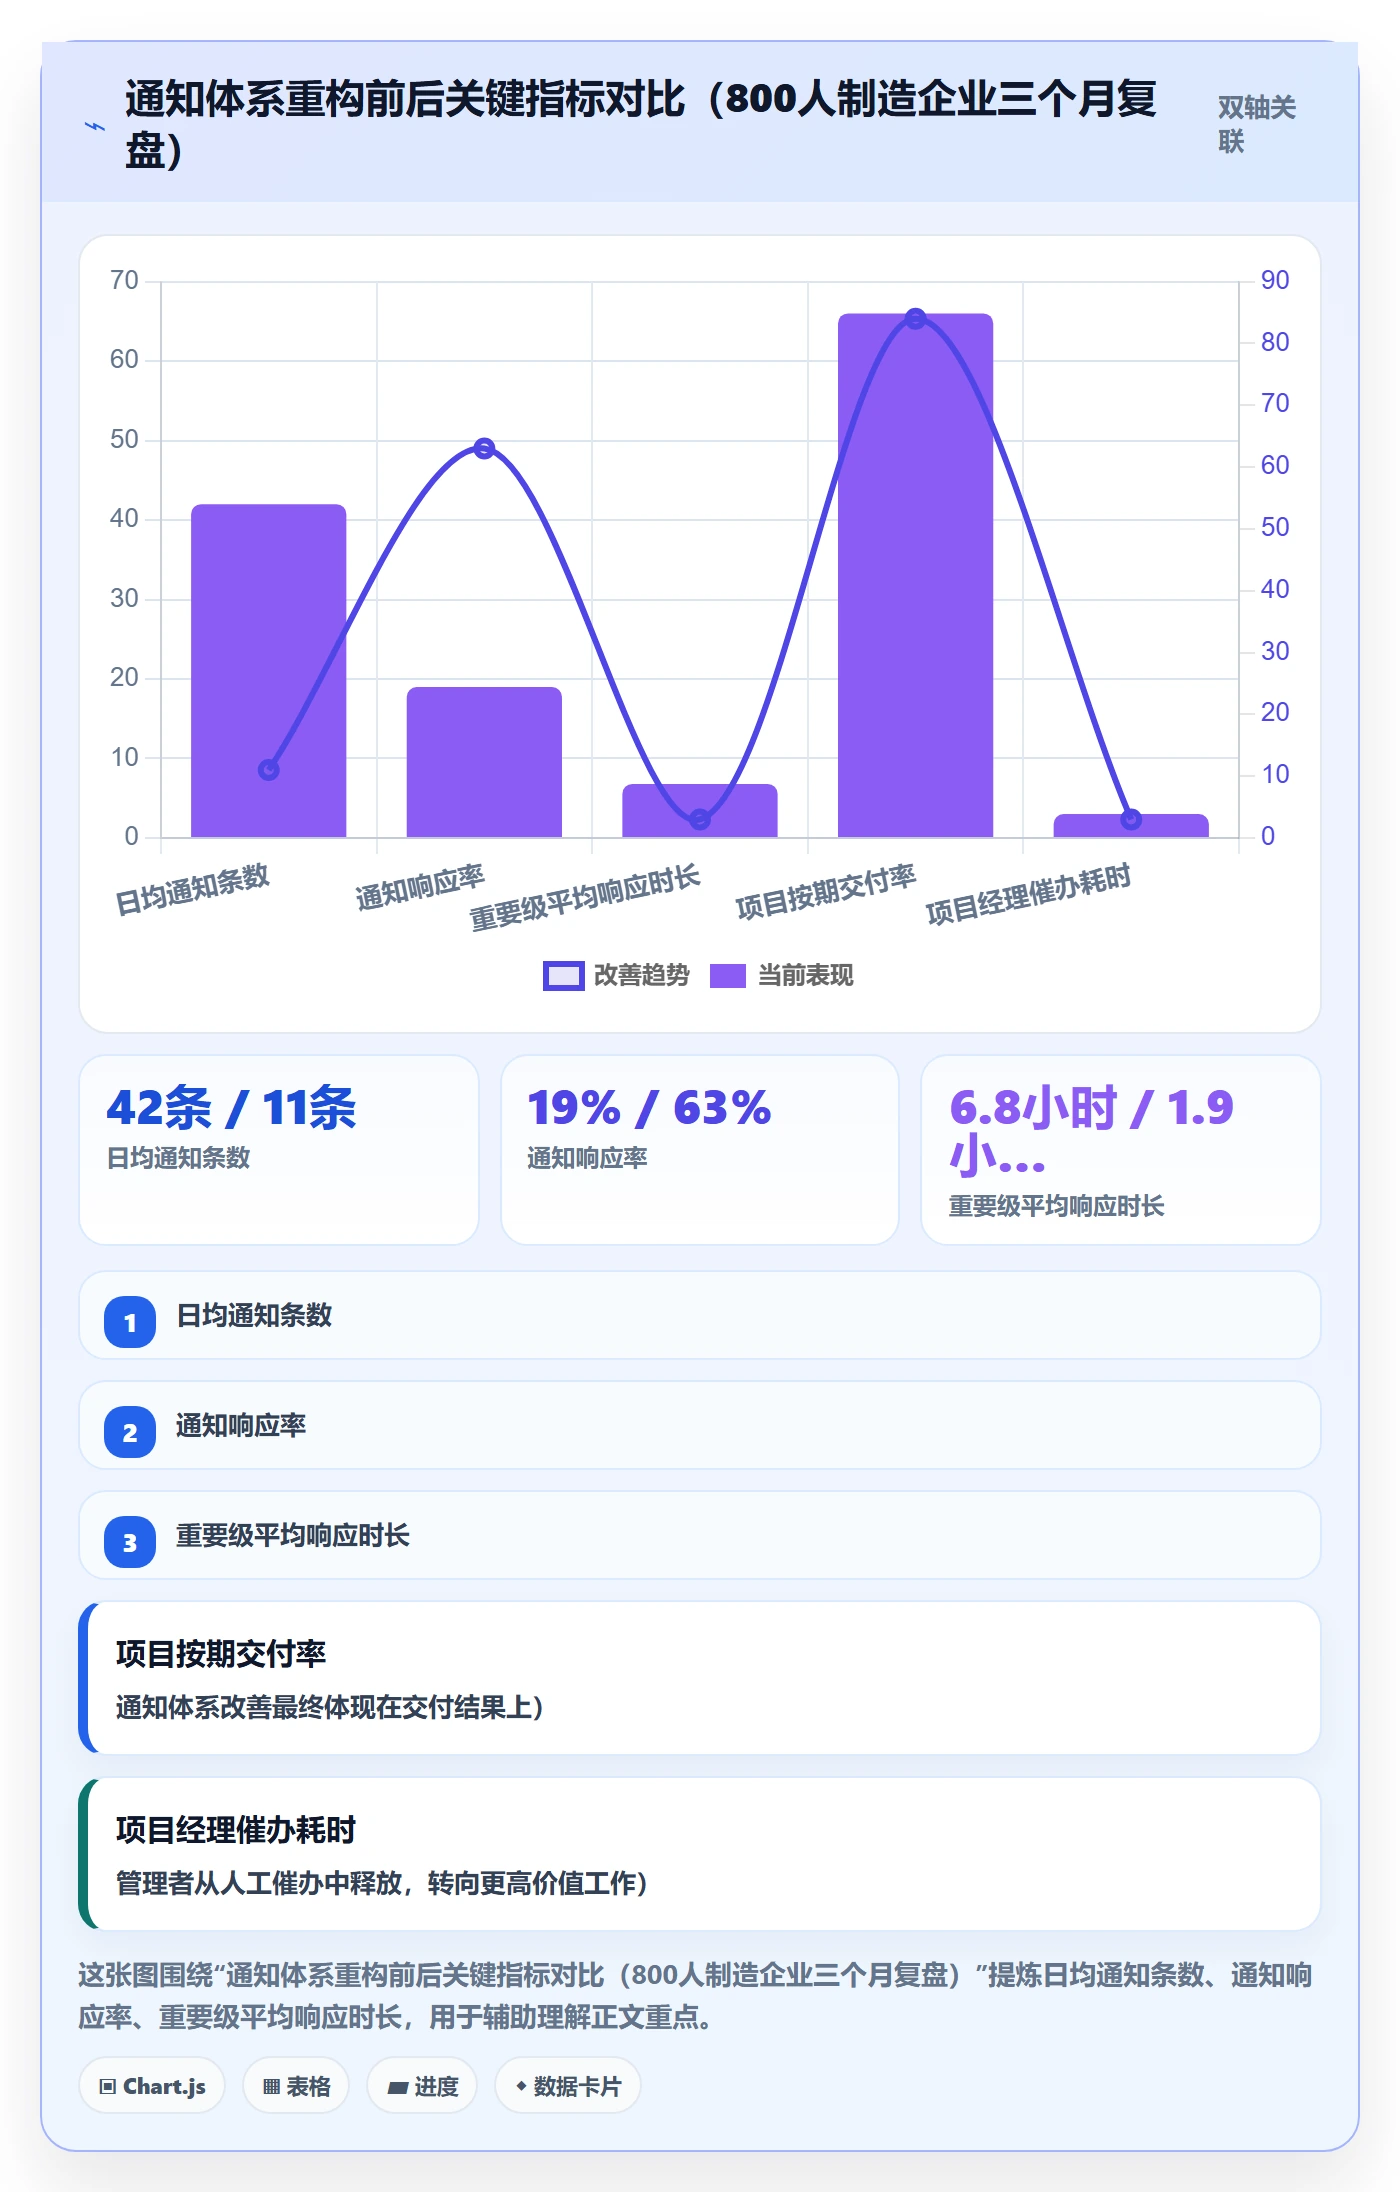Click the list row text 重要级平均响应时长

pyautogui.click(x=293, y=1535)
